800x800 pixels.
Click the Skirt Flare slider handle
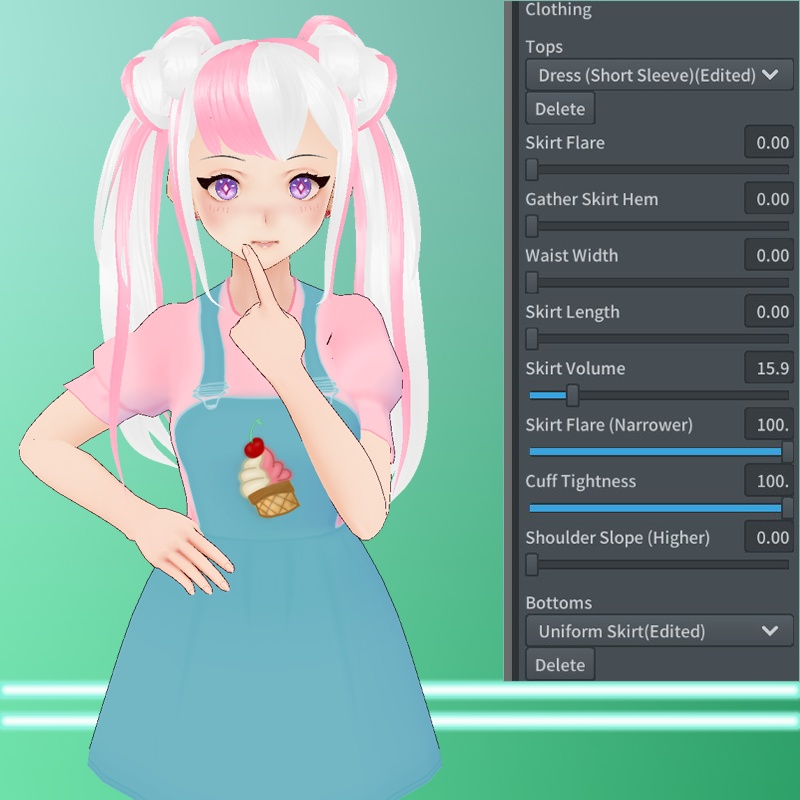(x=534, y=170)
